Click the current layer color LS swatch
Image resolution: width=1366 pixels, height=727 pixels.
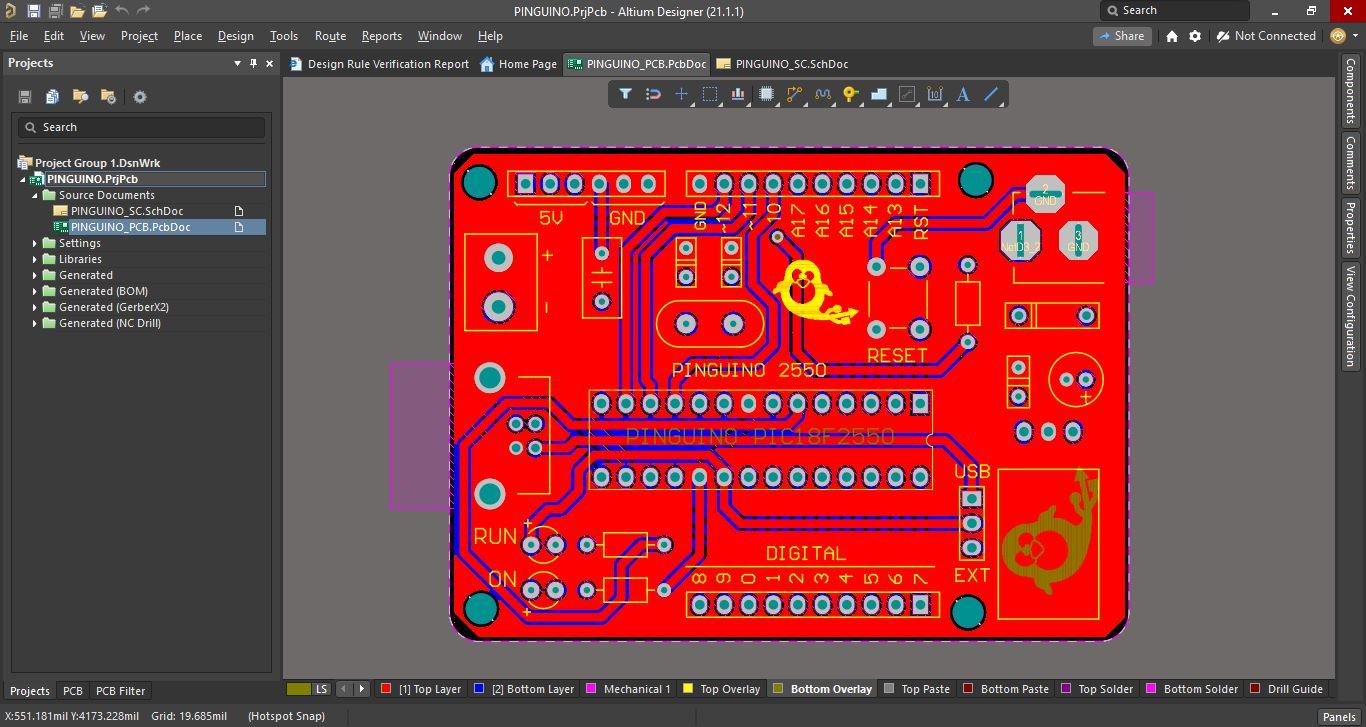tap(308, 689)
